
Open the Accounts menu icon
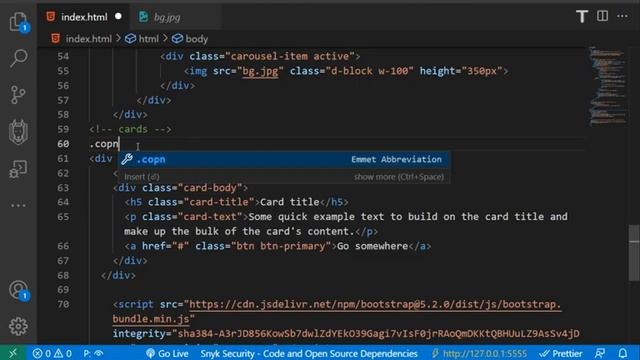[18, 290]
